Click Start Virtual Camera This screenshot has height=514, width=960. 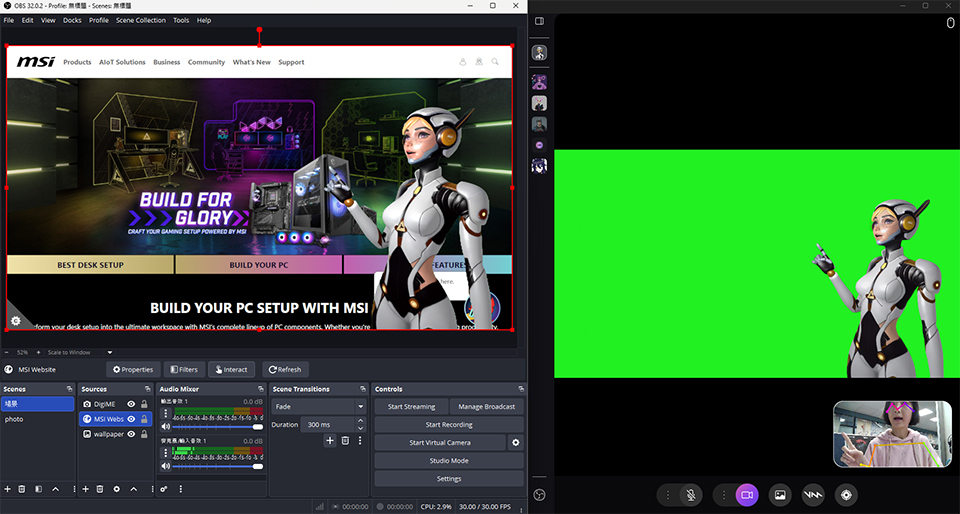point(440,442)
